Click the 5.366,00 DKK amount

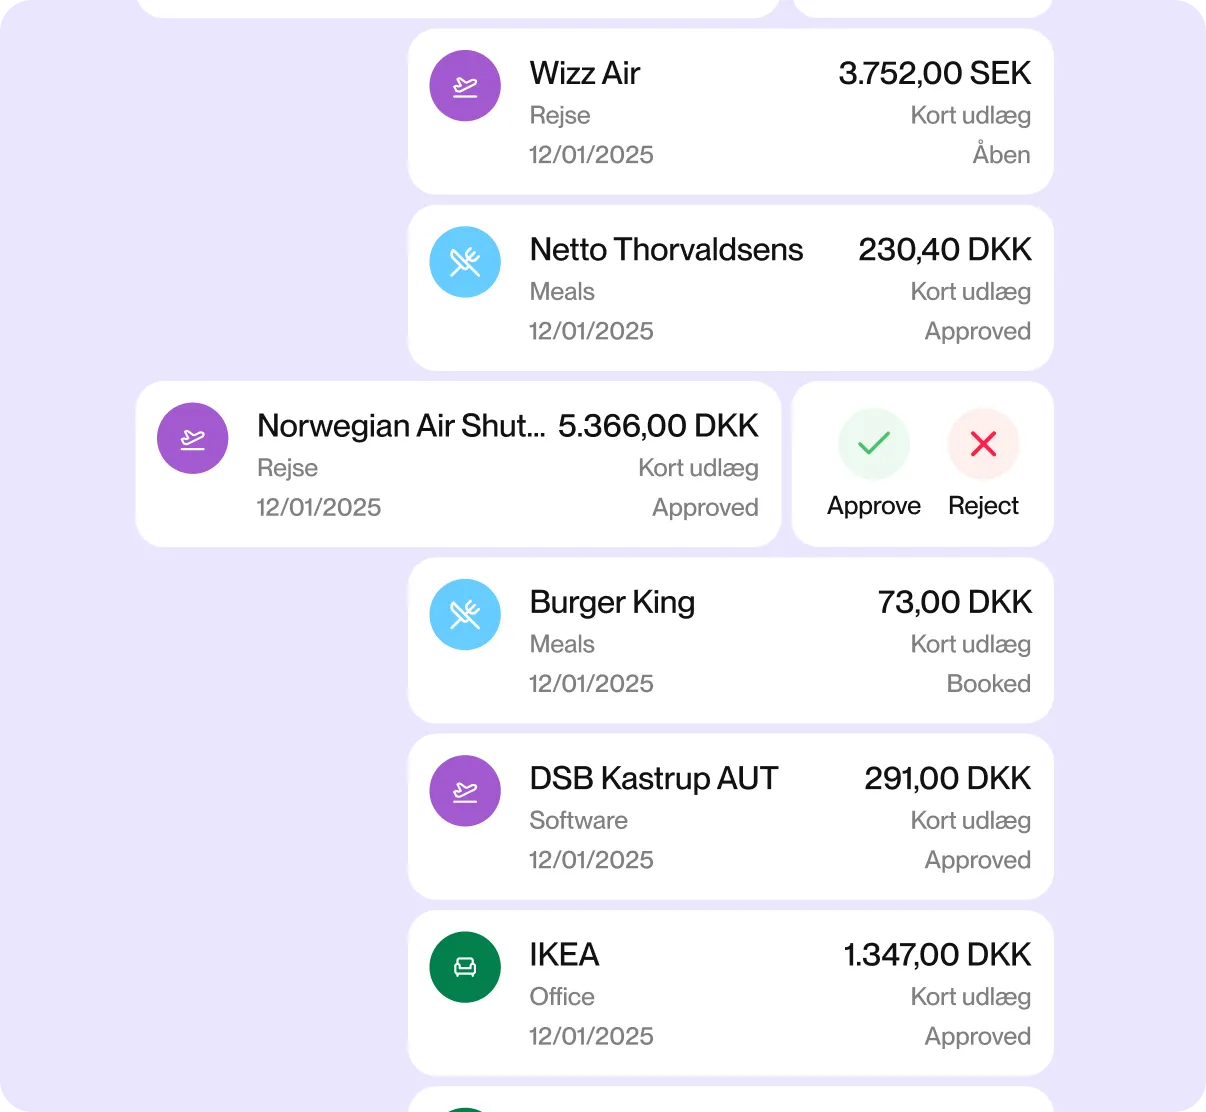tap(658, 426)
